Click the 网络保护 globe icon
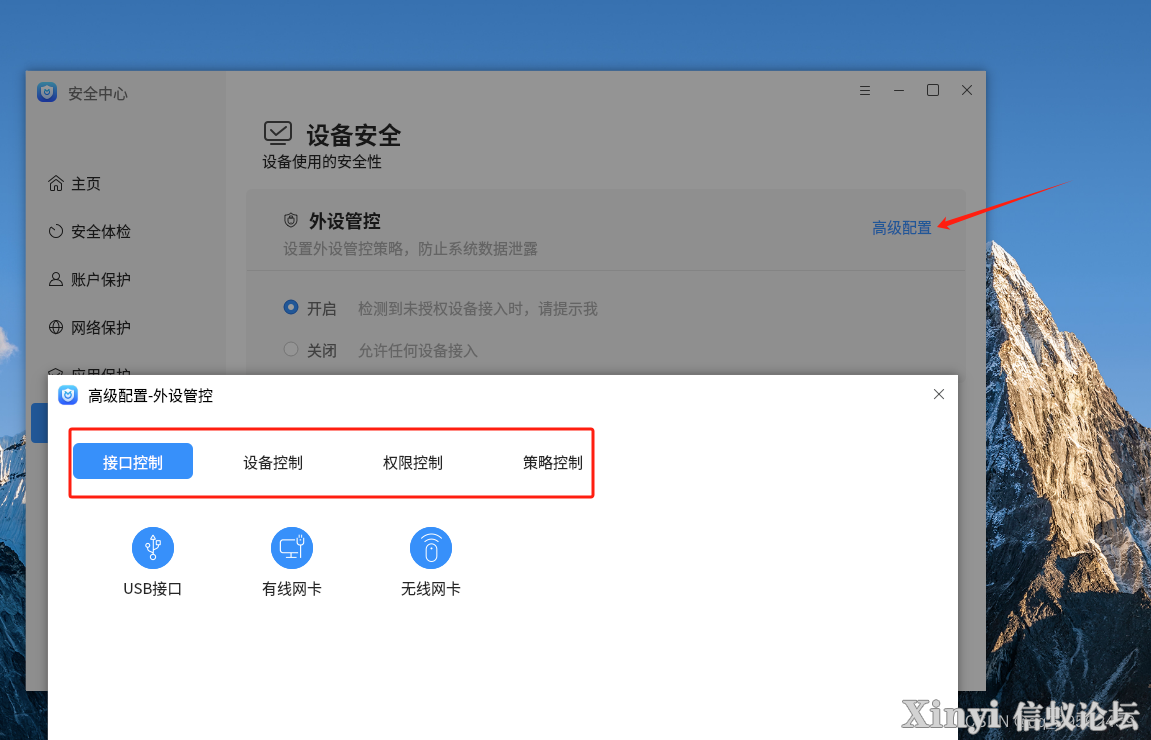 (x=56, y=327)
